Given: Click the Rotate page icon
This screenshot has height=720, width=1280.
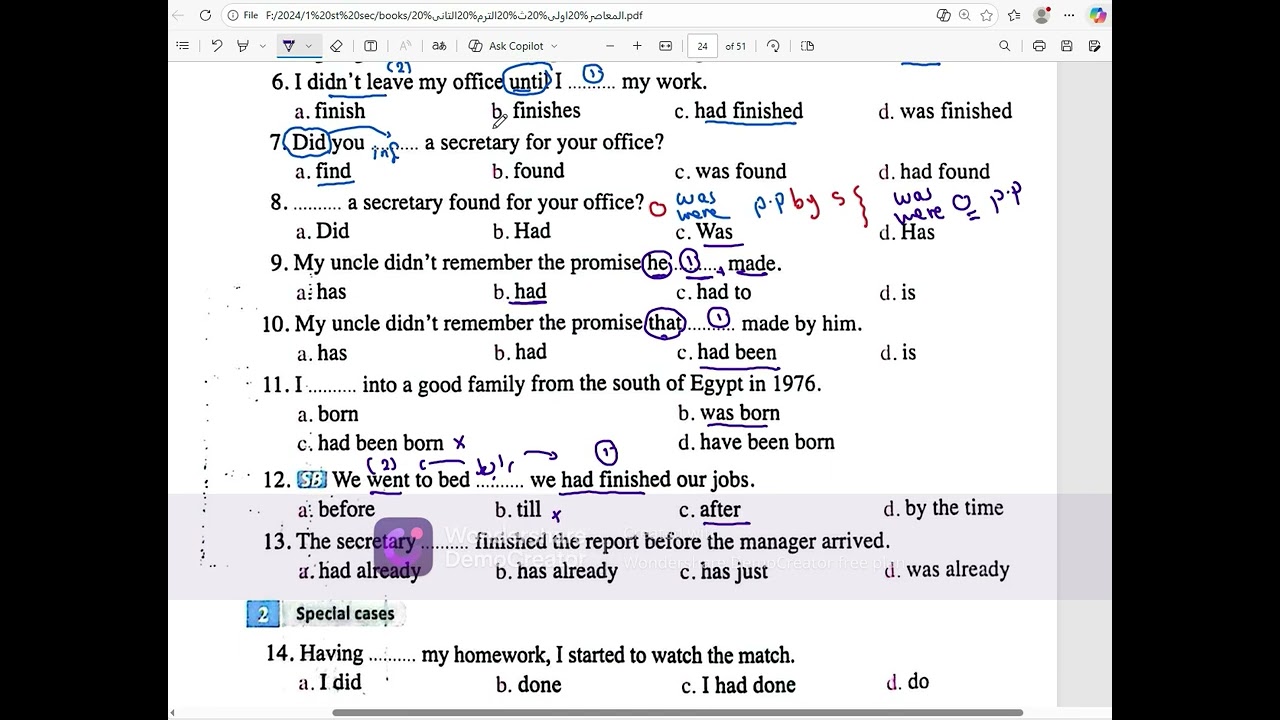Looking at the screenshot, I should click(773, 46).
